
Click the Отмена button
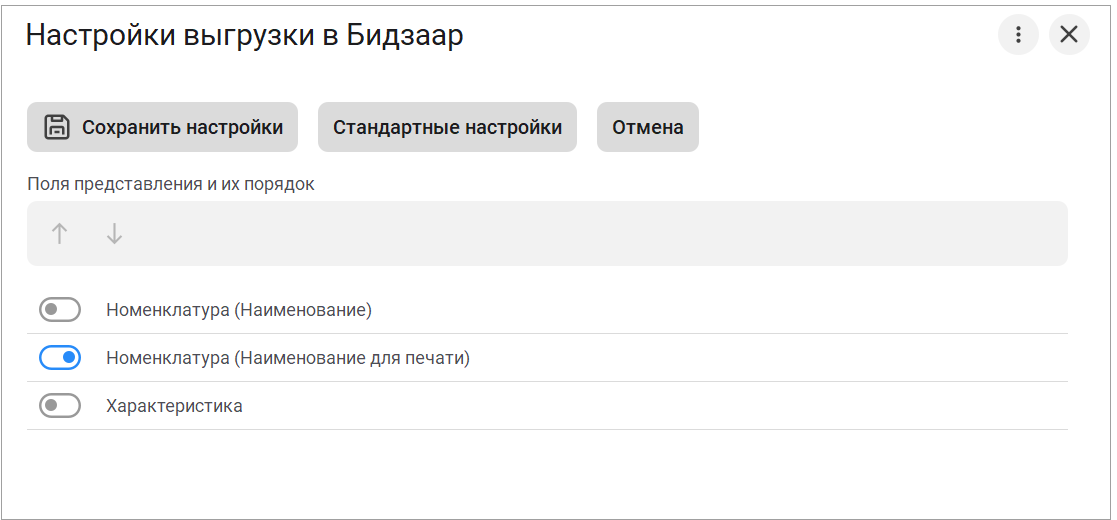(x=647, y=127)
